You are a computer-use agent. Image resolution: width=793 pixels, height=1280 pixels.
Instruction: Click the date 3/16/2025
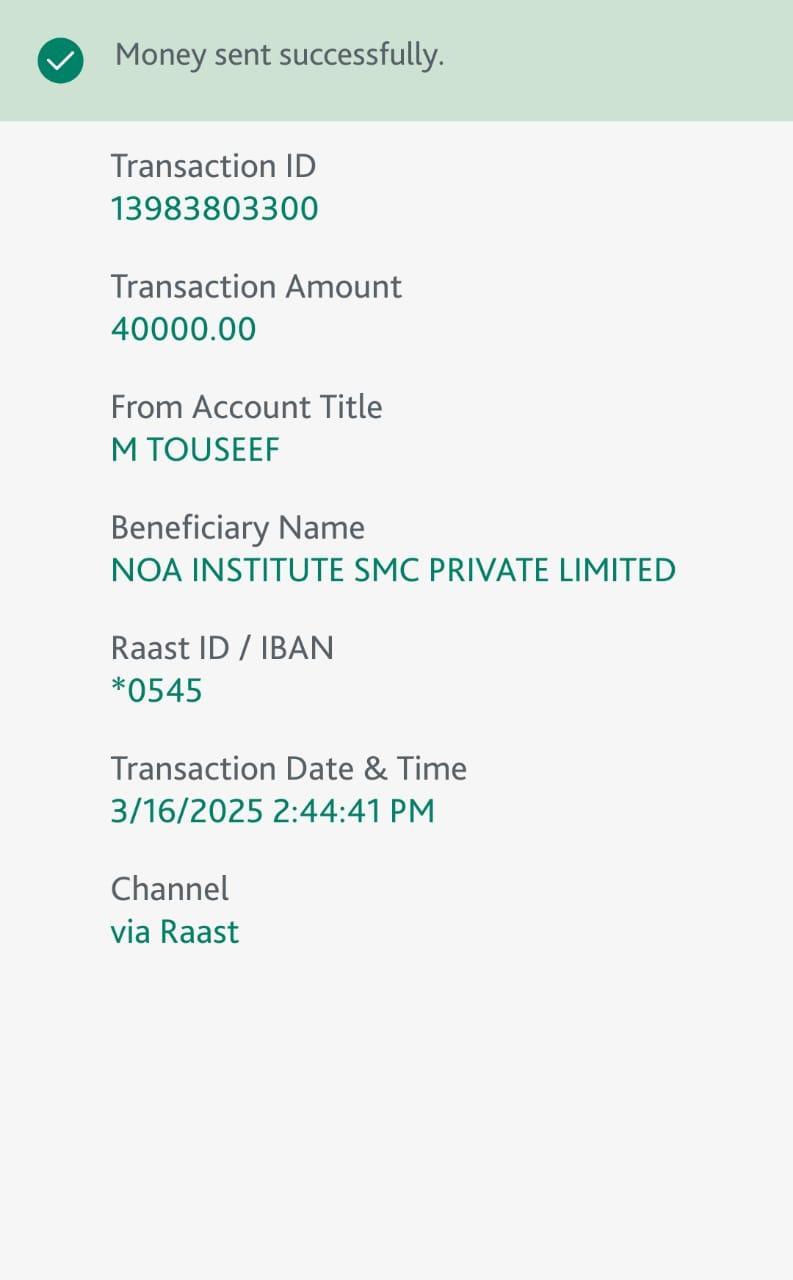pyautogui.click(x=187, y=811)
